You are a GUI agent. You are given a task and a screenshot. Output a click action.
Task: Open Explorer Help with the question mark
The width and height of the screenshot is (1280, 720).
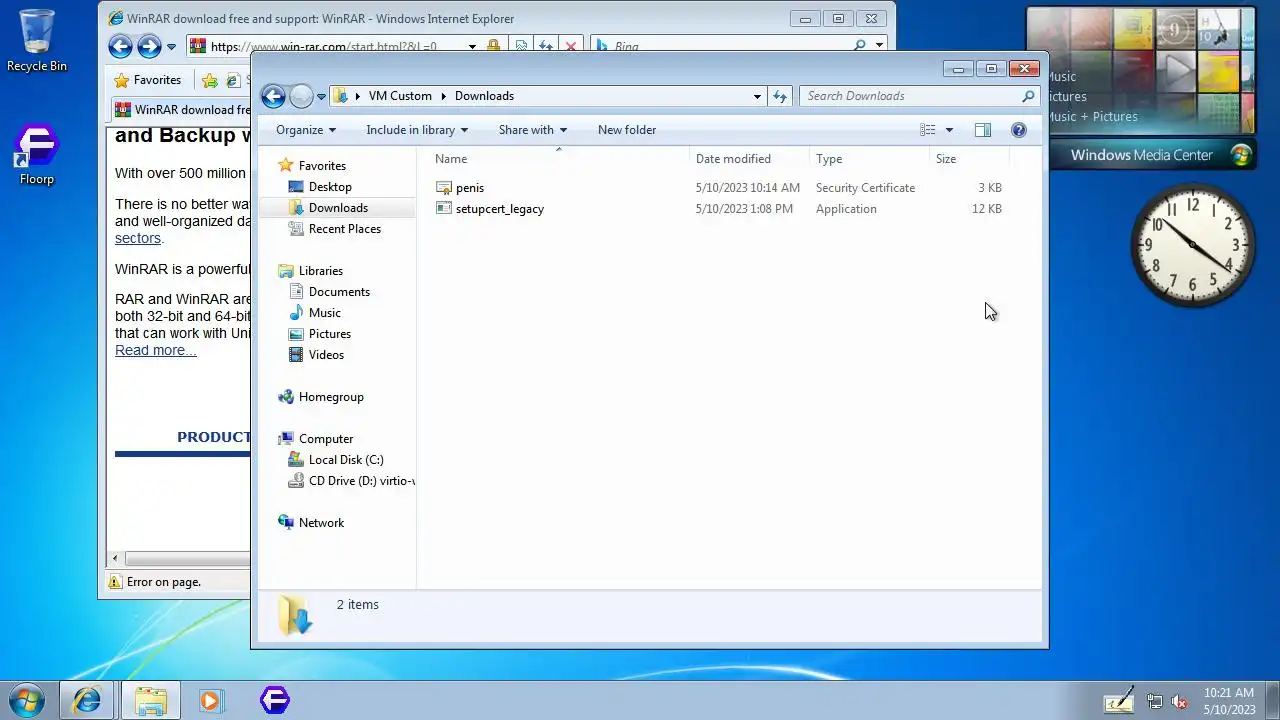[x=1018, y=130]
